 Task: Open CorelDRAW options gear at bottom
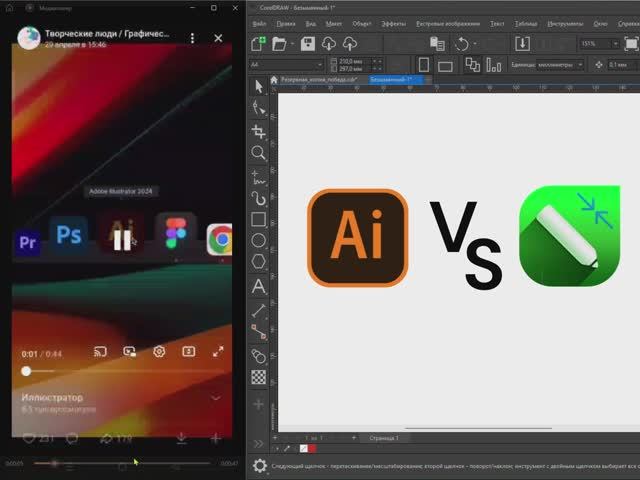(x=260, y=465)
